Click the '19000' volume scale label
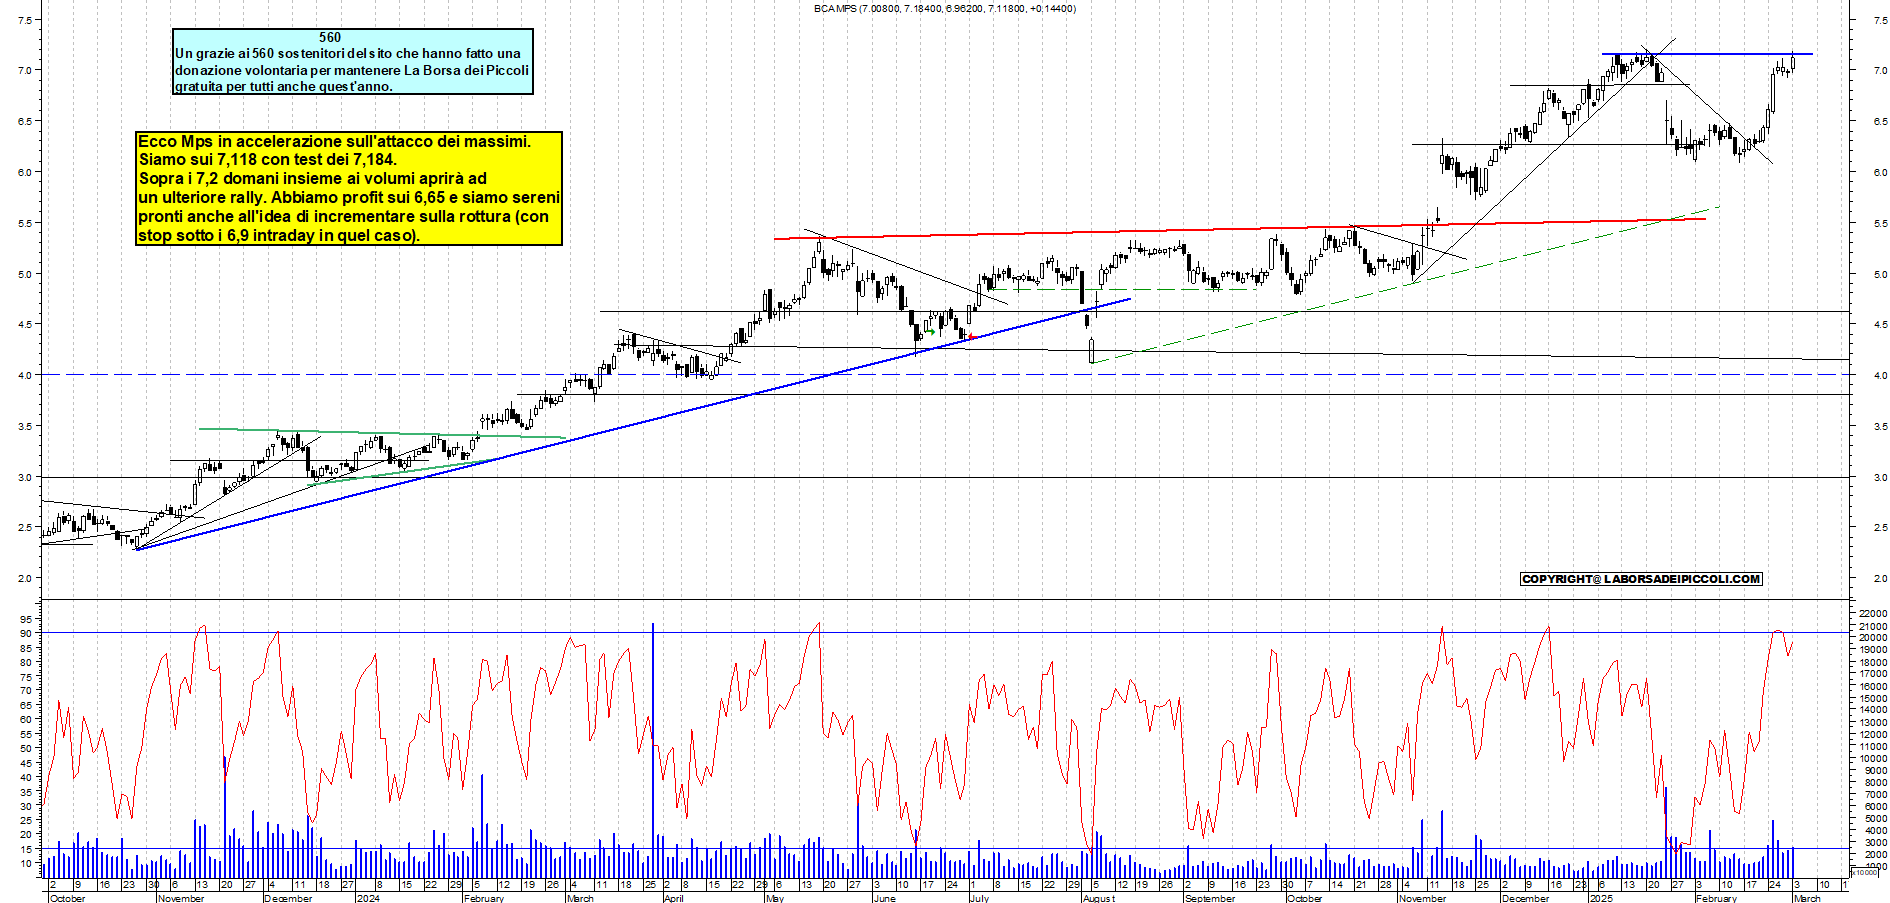The height and width of the screenshot is (903, 1890). pyautogui.click(x=1873, y=649)
